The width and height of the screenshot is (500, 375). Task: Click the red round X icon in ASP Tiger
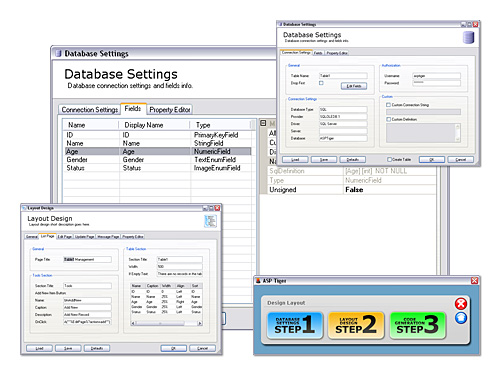pyautogui.click(x=461, y=304)
